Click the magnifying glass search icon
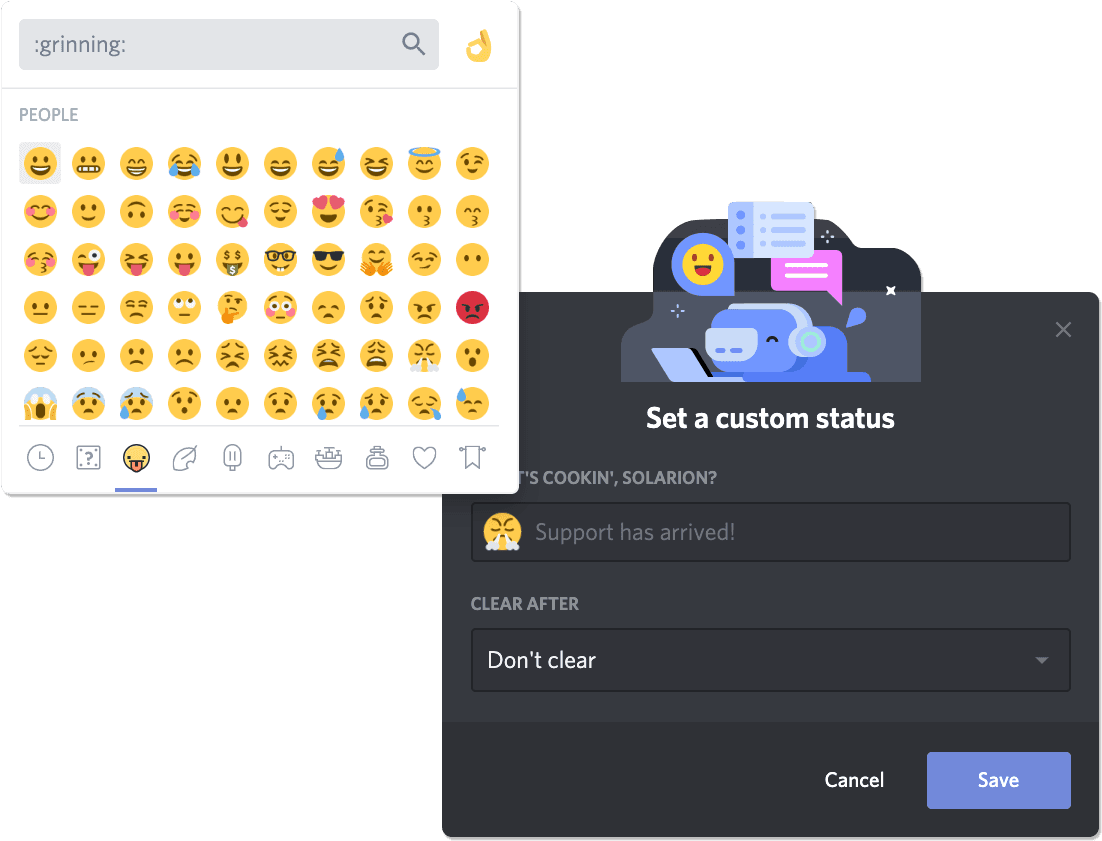The height and width of the screenshot is (841, 1102). [x=413, y=44]
